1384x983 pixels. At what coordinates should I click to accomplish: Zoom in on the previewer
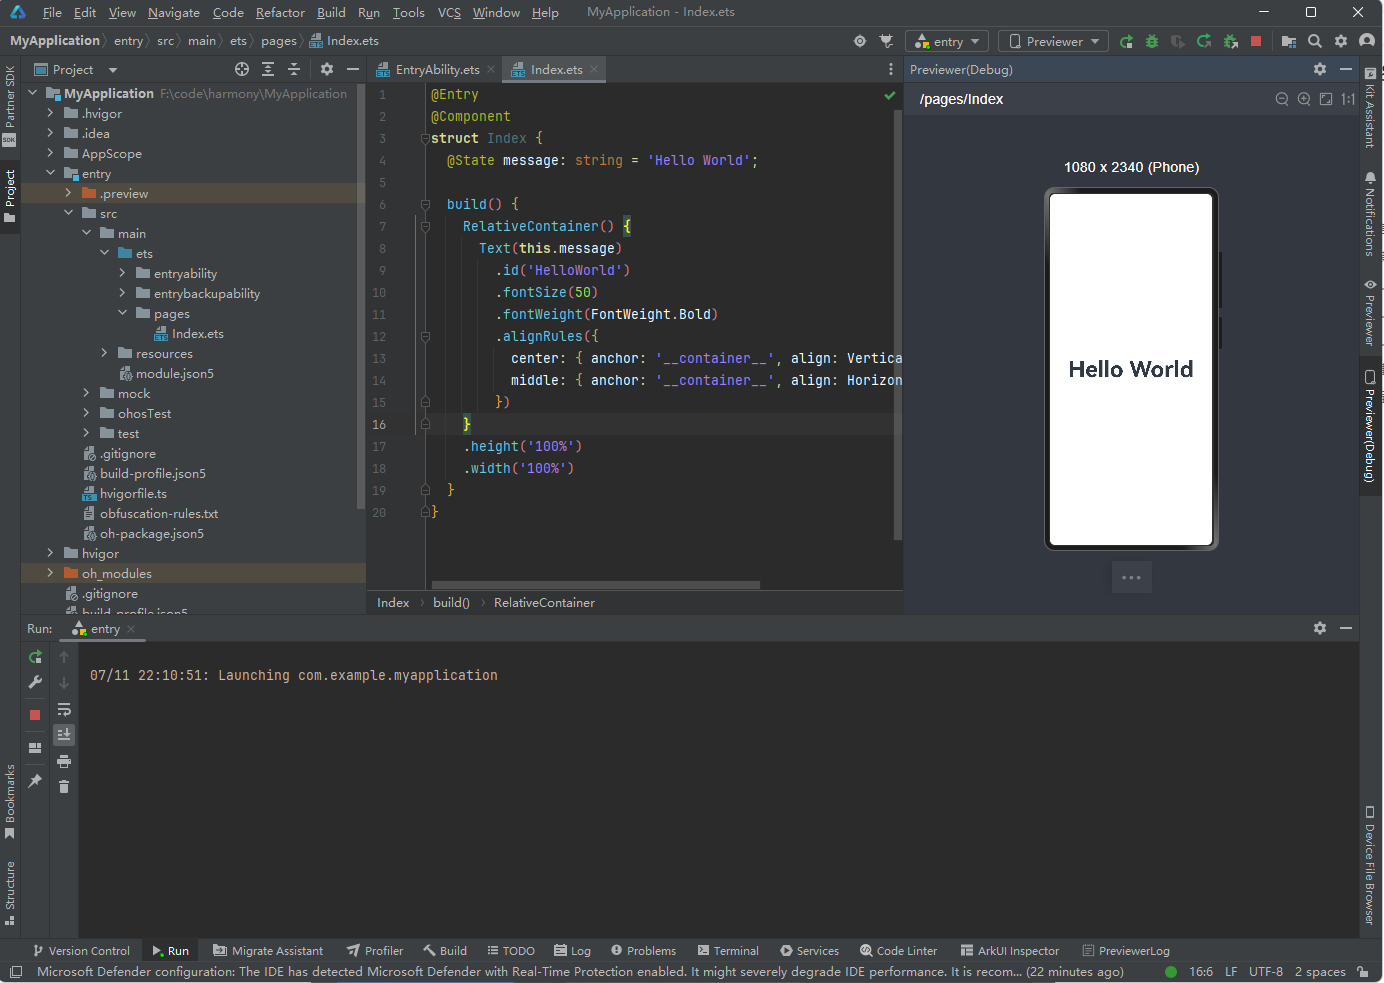point(1304,99)
